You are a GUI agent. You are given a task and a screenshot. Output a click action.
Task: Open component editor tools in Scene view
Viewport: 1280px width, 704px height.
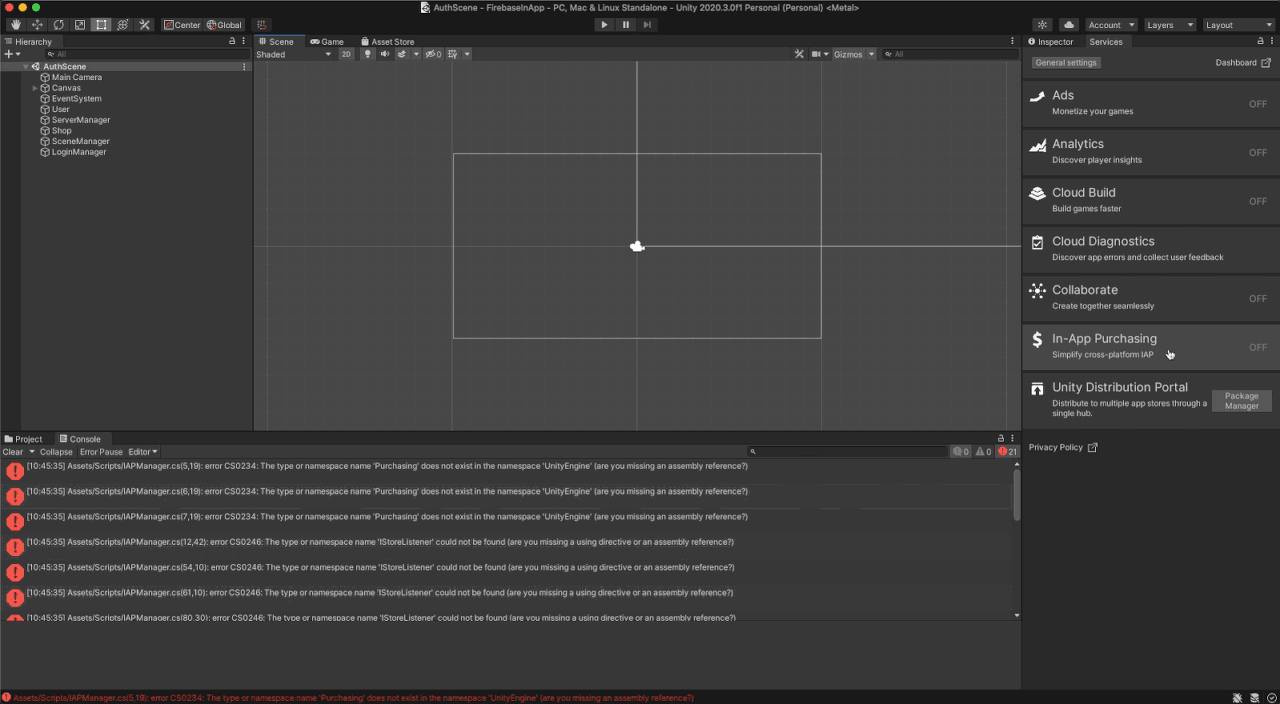[799, 54]
